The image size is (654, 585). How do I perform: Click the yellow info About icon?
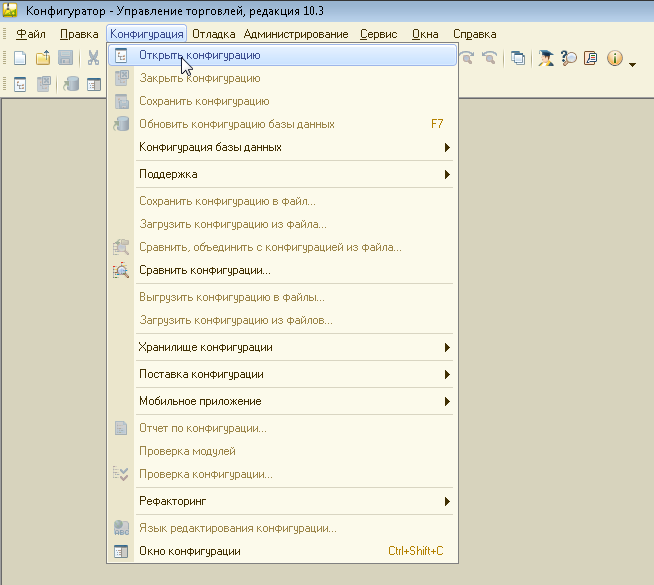point(615,58)
